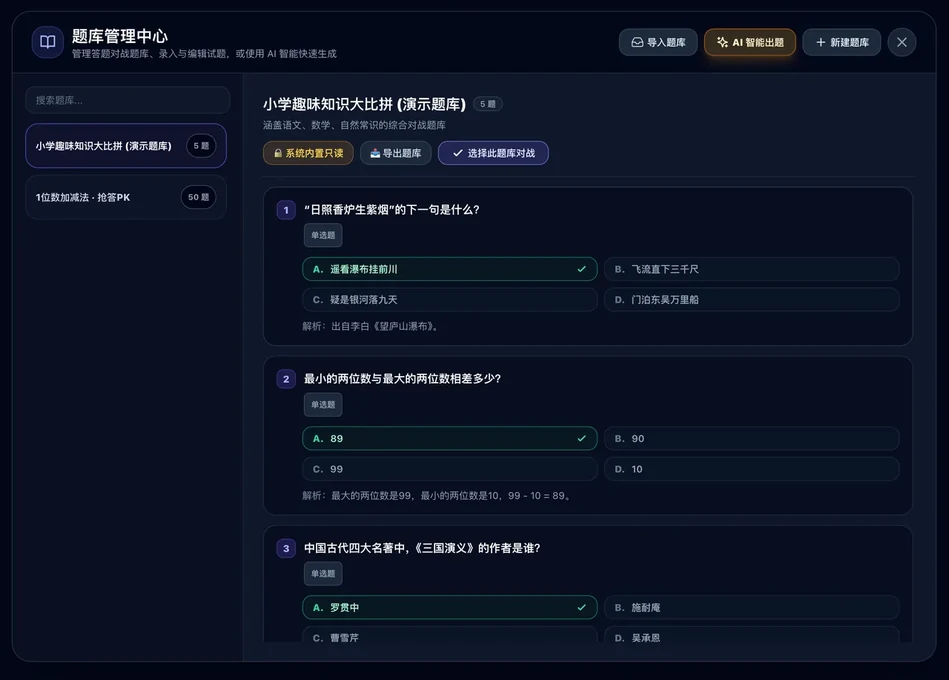The image size is (949, 680).
Task: Click question number 1 badge
Action: pyautogui.click(x=286, y=210)
